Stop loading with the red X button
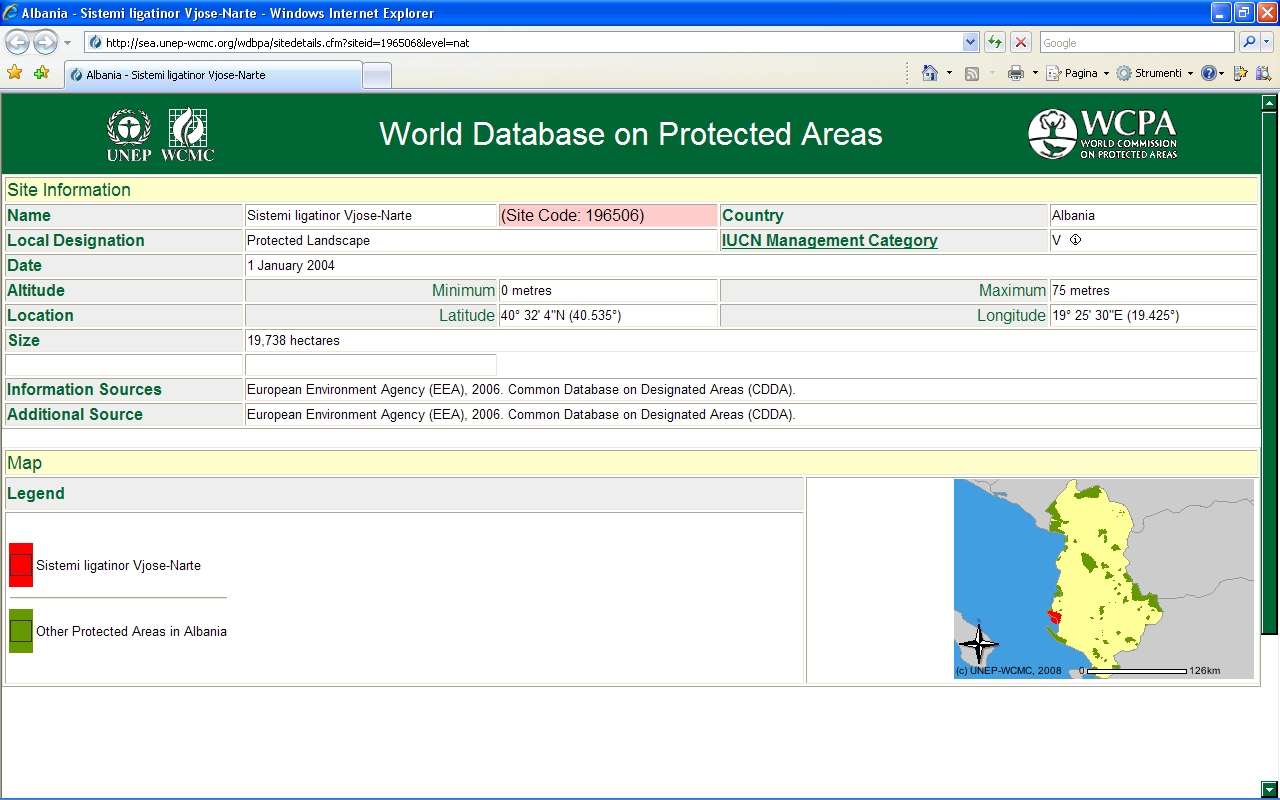Viewport: 1280px width, 800px height. [1021, 42]
